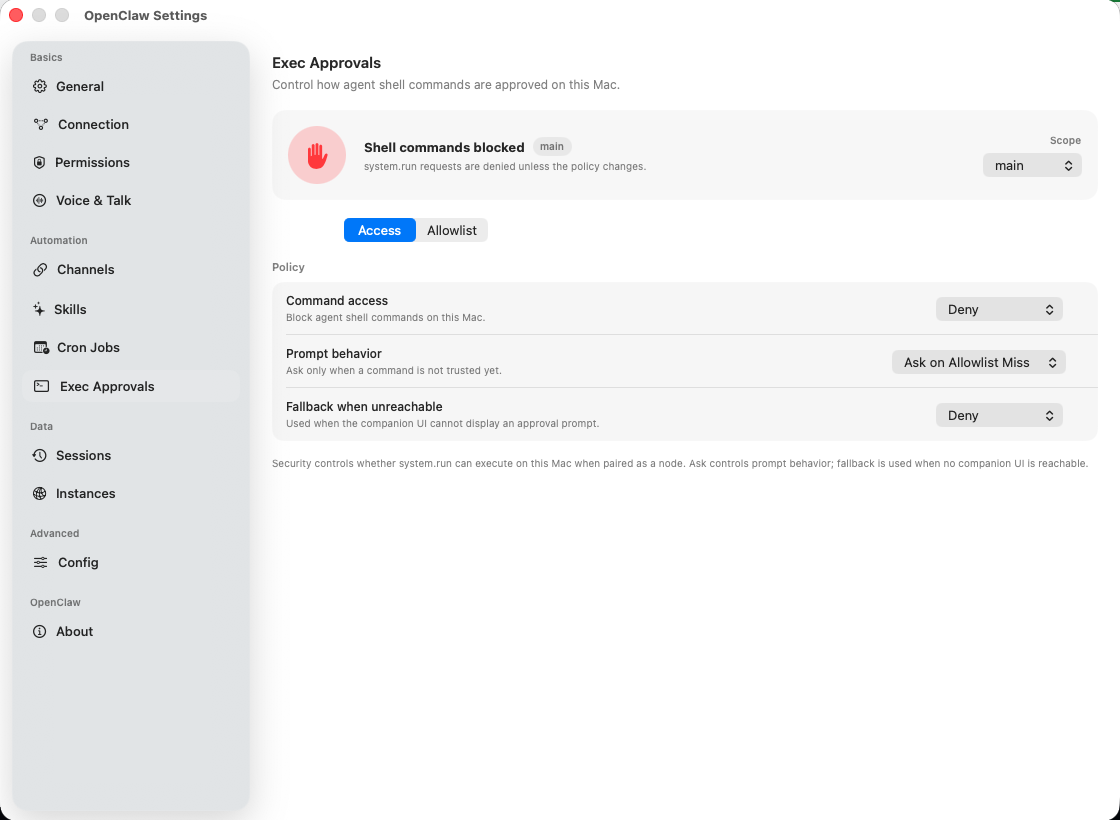
Task: Click the Advanced sidebar section header
Action: click(54, 534)
